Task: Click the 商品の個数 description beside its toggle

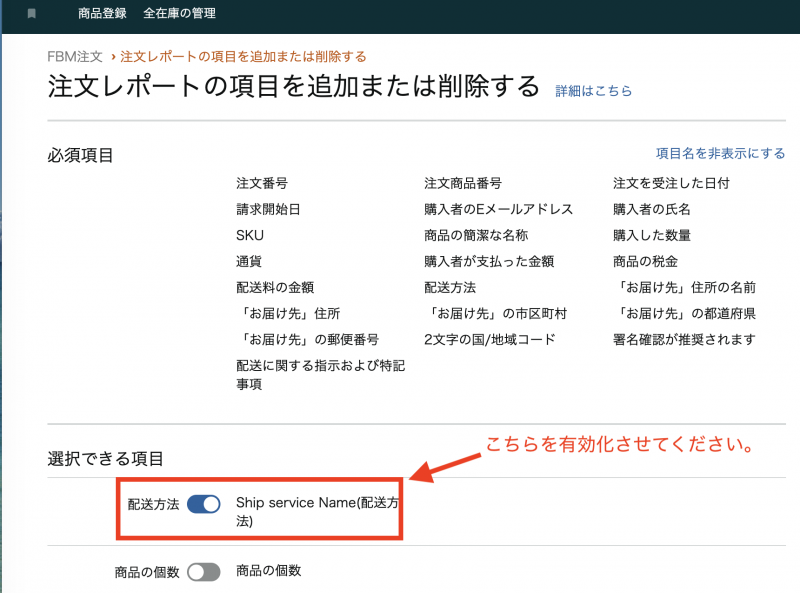Action: click(268, 571)
